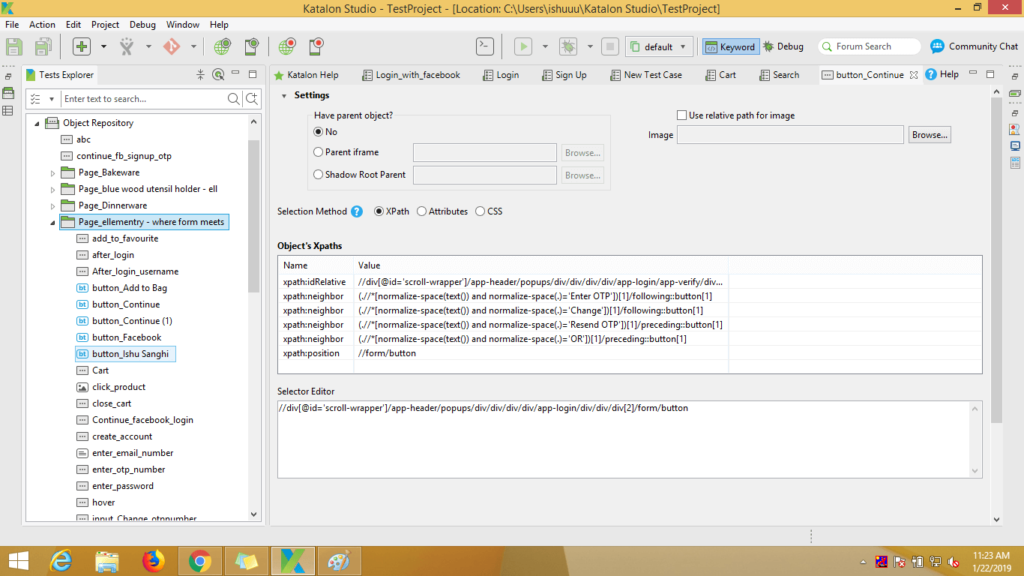Open Internet Explorer from the taskbar
This screenshot has width=1024, height=576.
tap(61, 561)
